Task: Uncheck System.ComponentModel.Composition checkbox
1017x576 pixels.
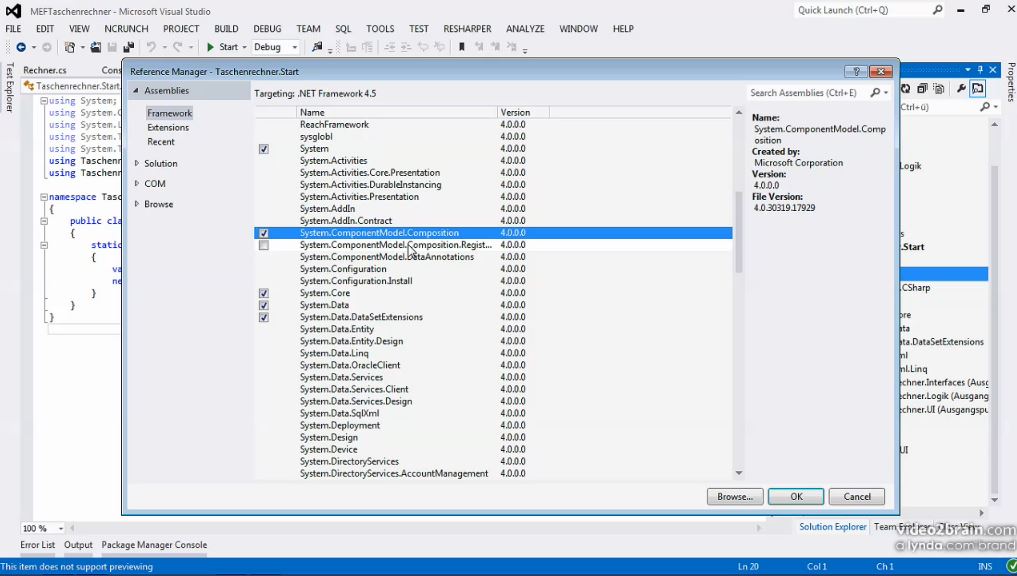Action: click(x=264, y=233)
